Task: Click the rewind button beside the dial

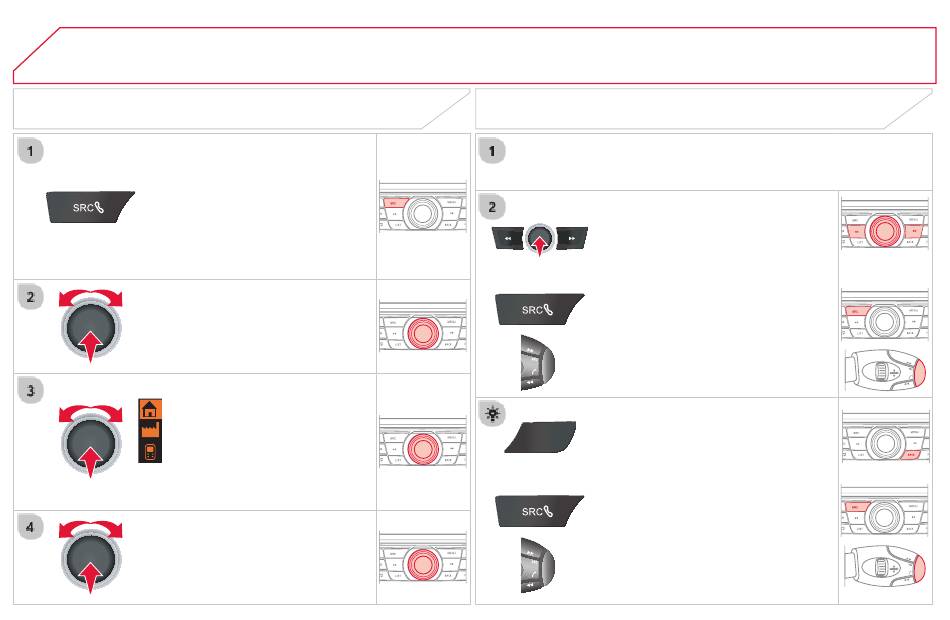Action: (507, 238)
